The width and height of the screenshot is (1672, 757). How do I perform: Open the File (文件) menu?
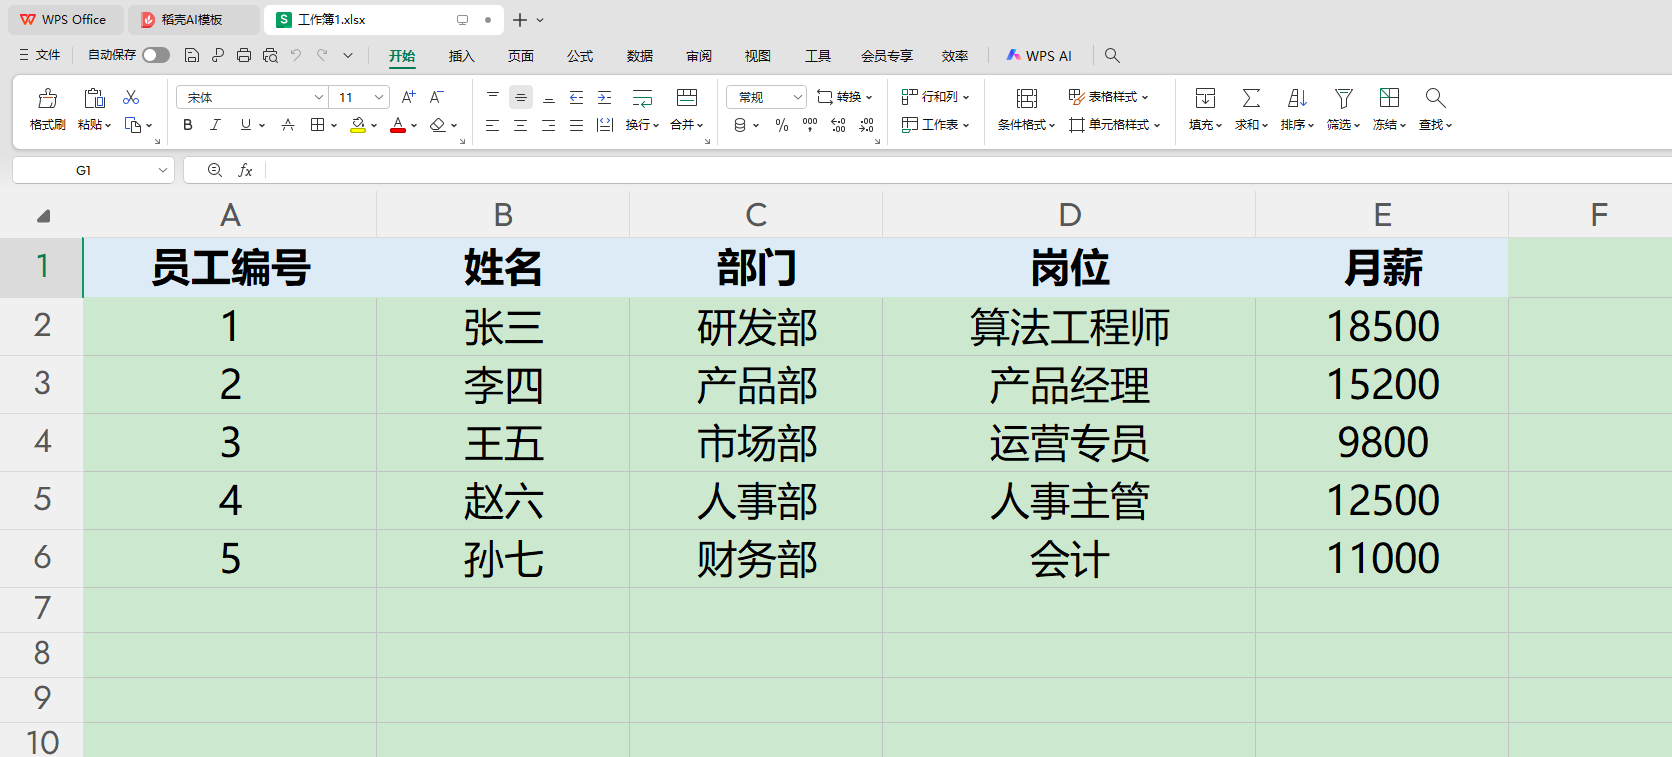click(x=40, y=55)
